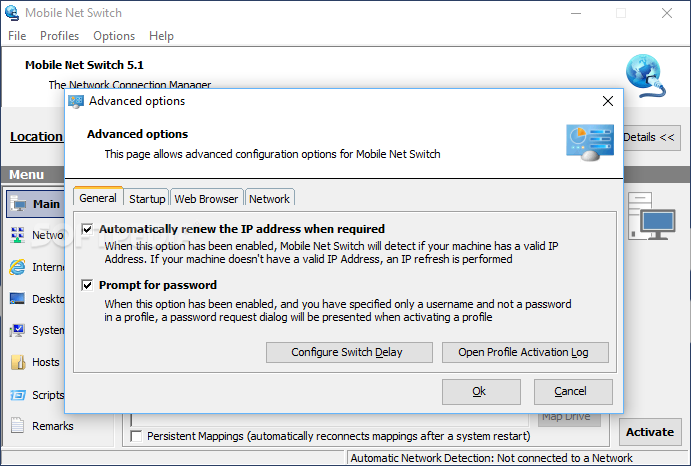
Task: Click the Advanced options dialog title icon
Action: click(76, 102)
